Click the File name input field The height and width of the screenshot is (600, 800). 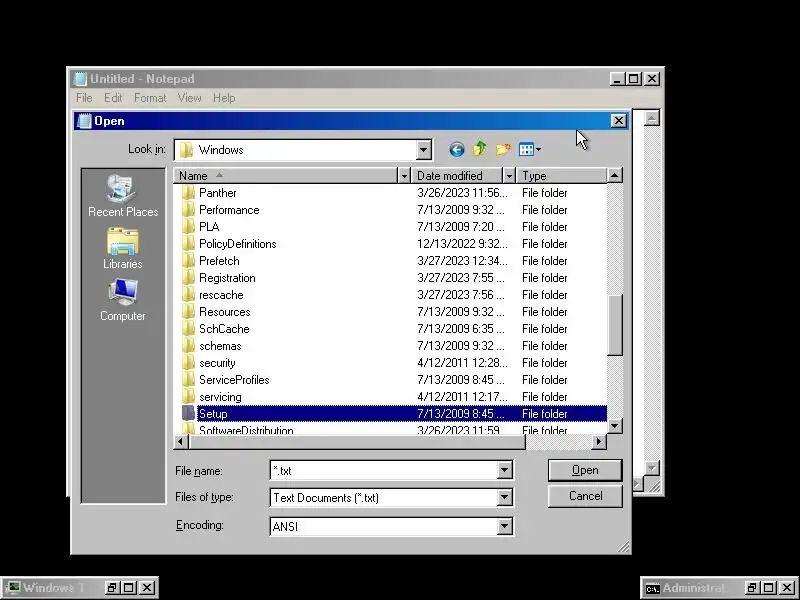click(384, 470)
